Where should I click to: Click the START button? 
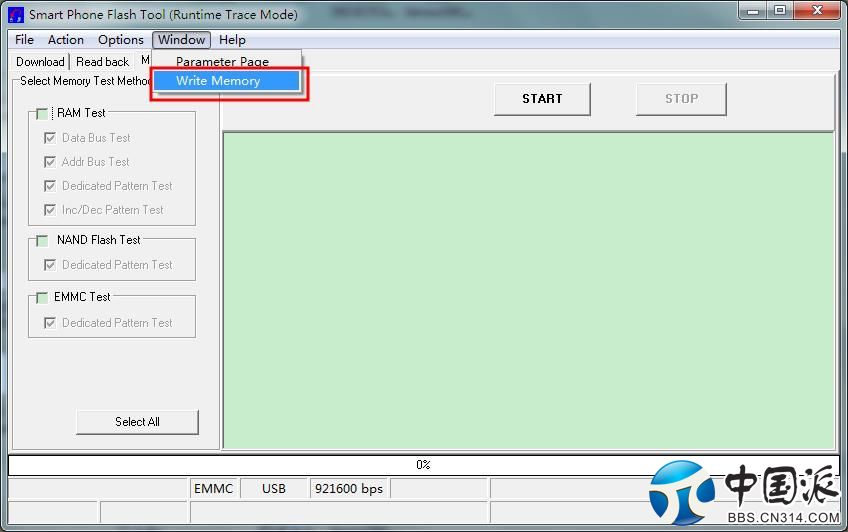coord(542,99)
